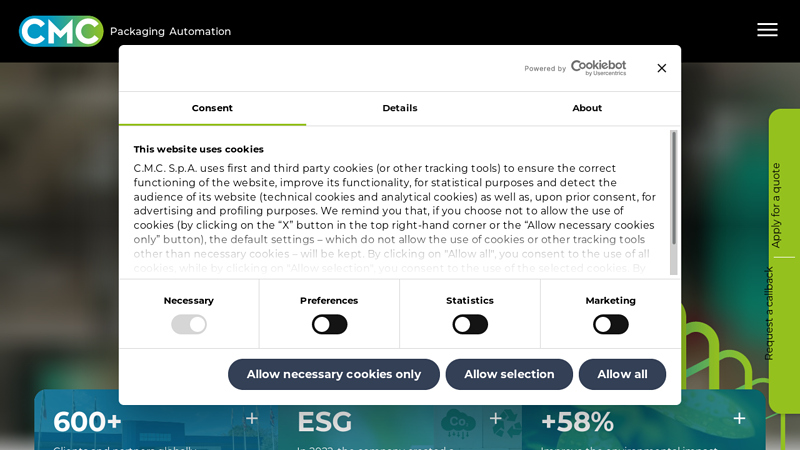
Task: Turn on the Marketing cookies toggle
Action: 611,324
